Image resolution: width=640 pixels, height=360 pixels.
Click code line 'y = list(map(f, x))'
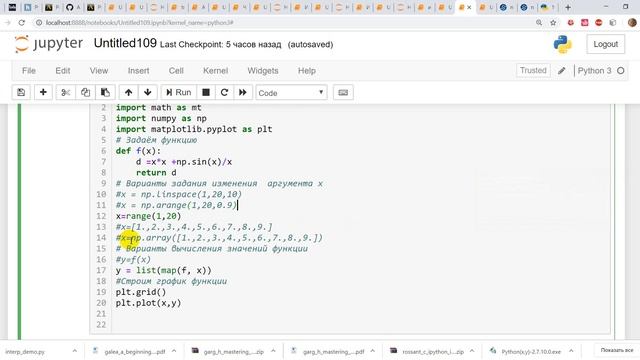(x=163, y=270)
